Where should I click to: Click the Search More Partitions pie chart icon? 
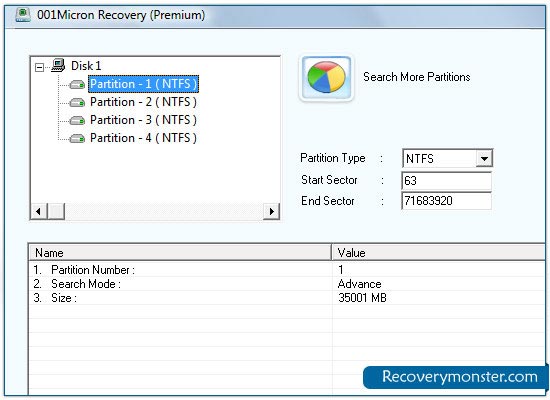coord(326,78)
